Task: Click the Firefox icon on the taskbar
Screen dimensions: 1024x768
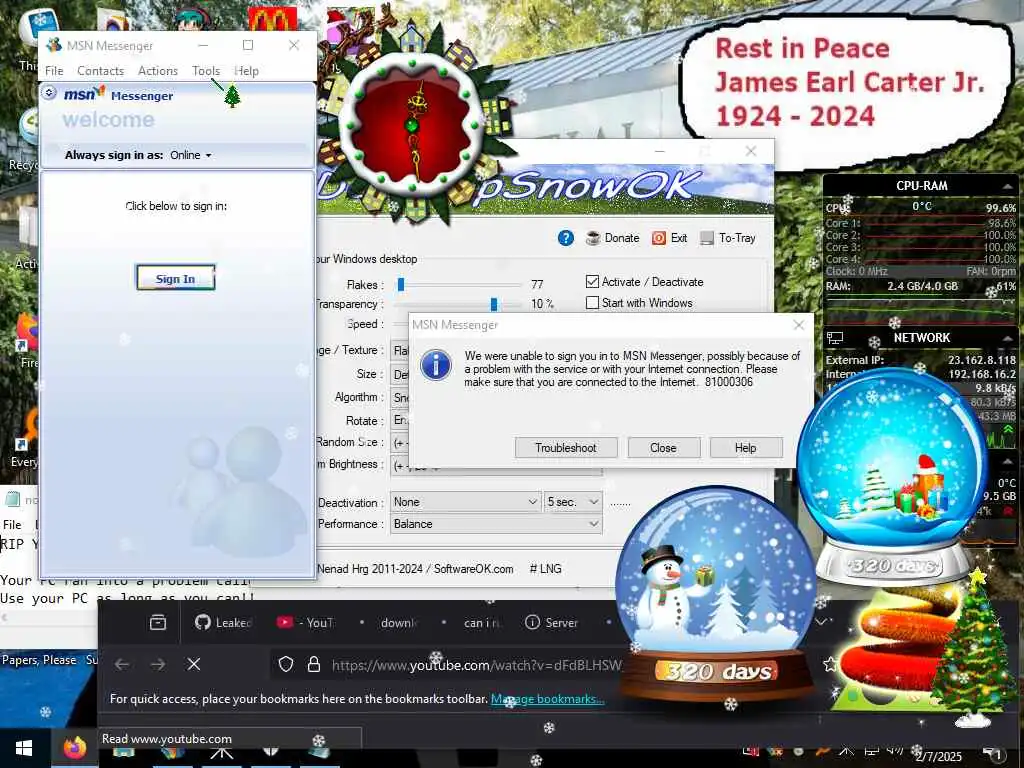Action: point(74,747)
